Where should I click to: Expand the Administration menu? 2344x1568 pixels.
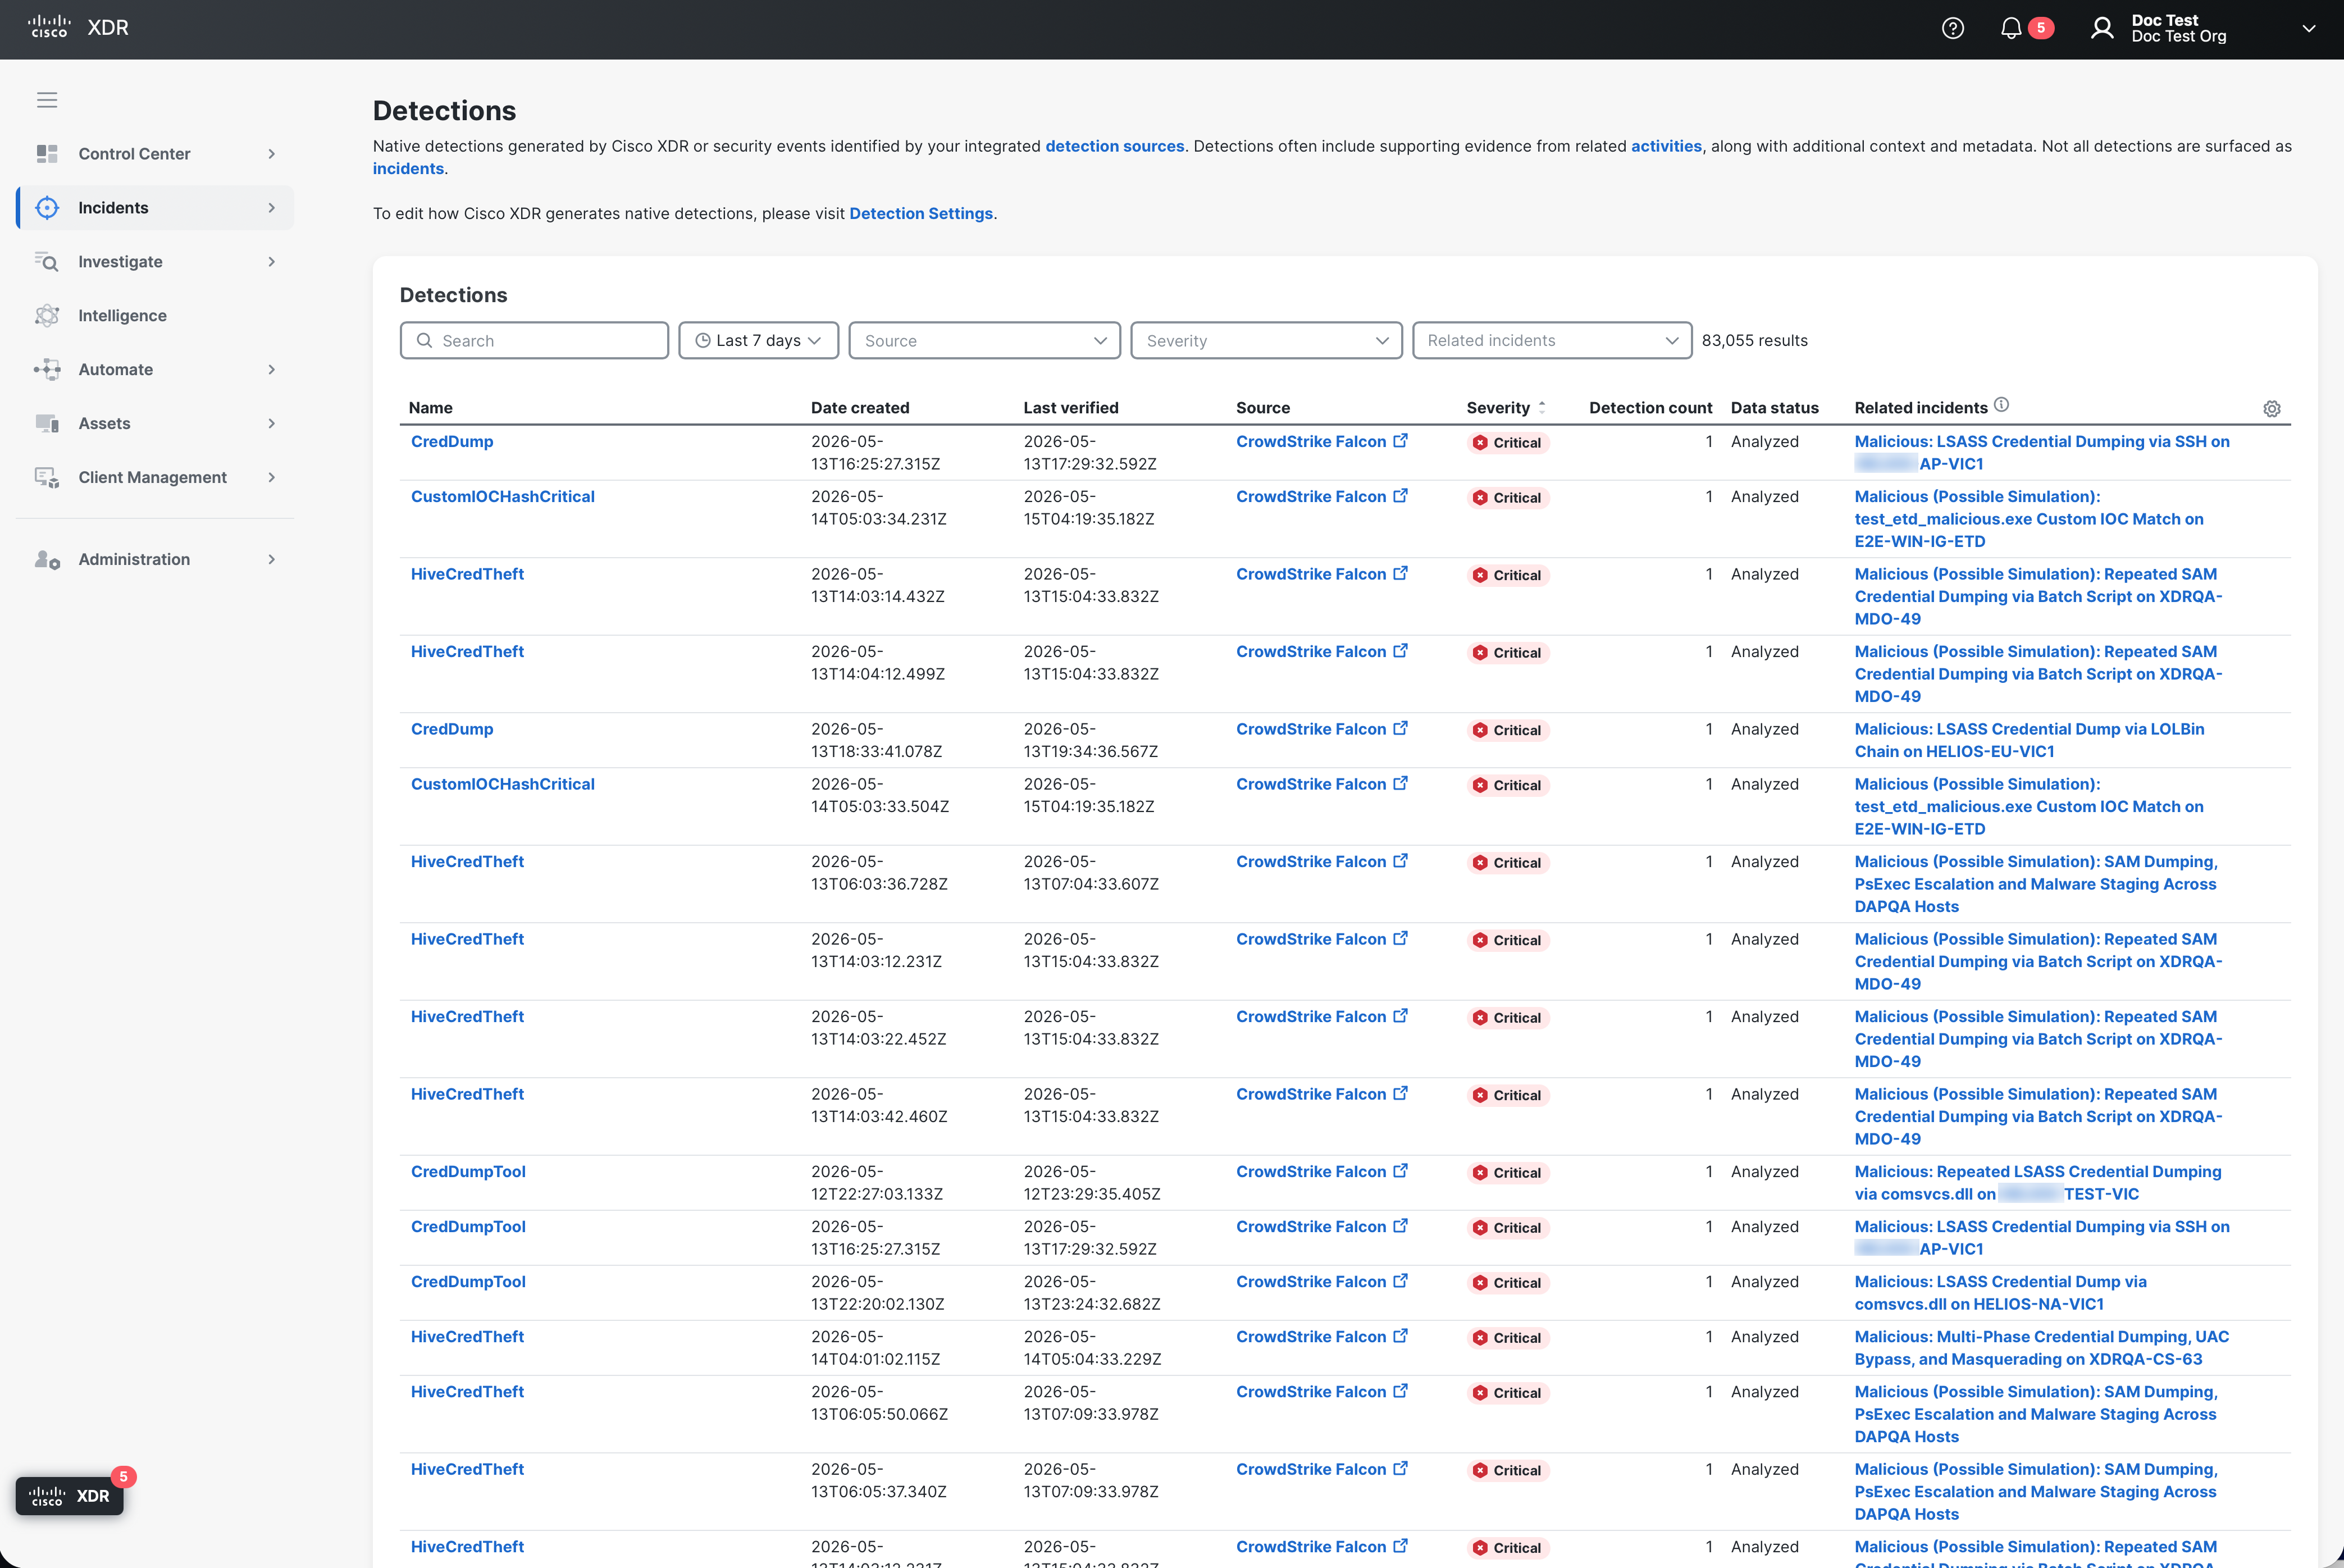(x=155, y=560)
